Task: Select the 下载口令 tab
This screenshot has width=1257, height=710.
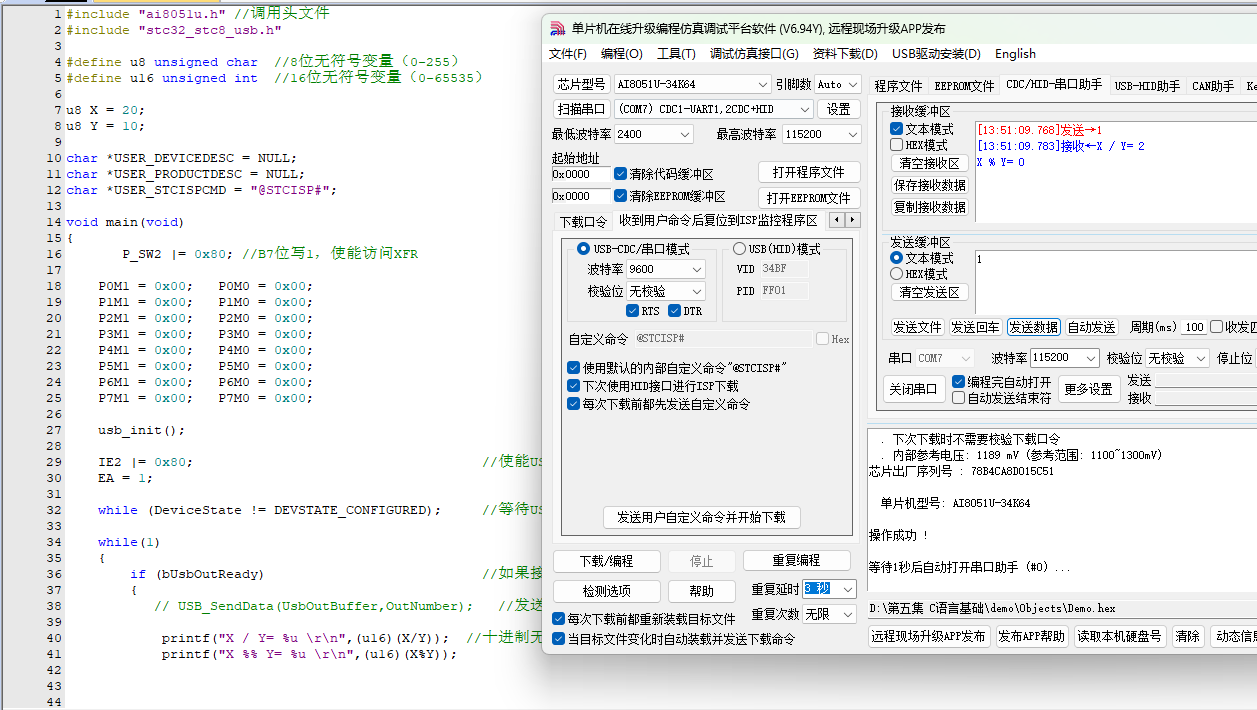Action: 583,221
